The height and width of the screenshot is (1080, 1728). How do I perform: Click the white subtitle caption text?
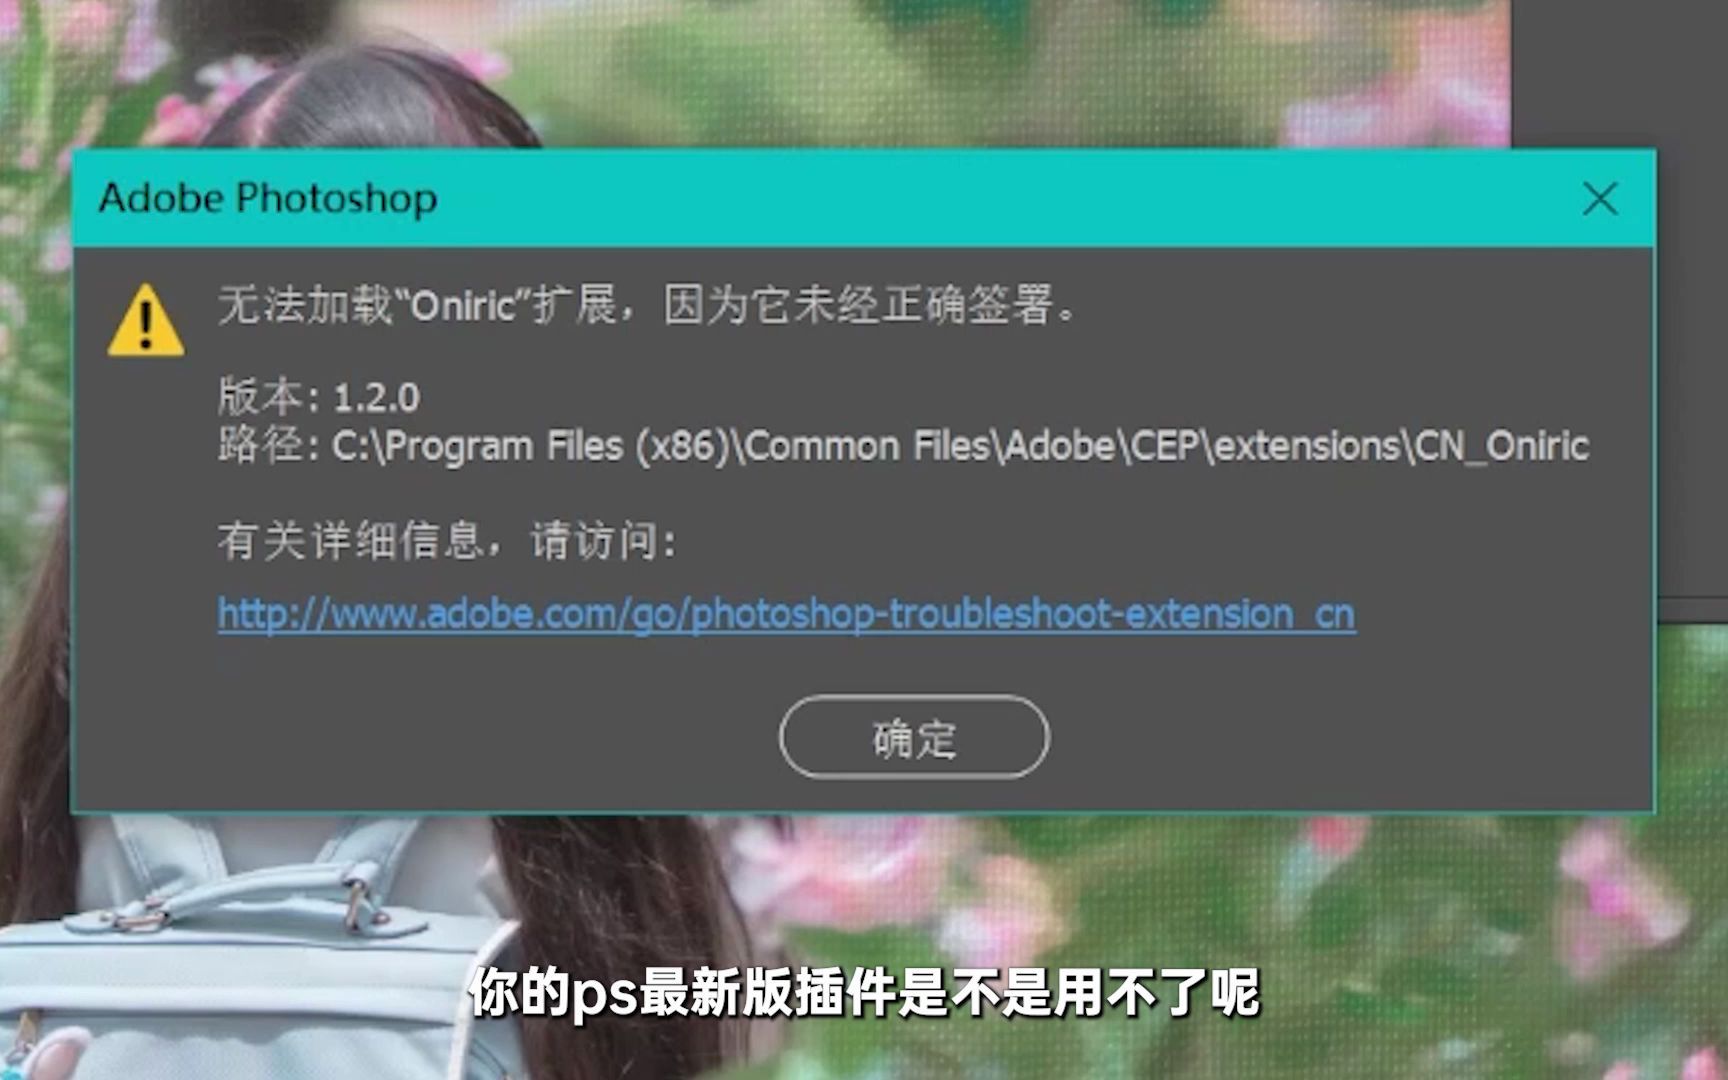[864, 992]
